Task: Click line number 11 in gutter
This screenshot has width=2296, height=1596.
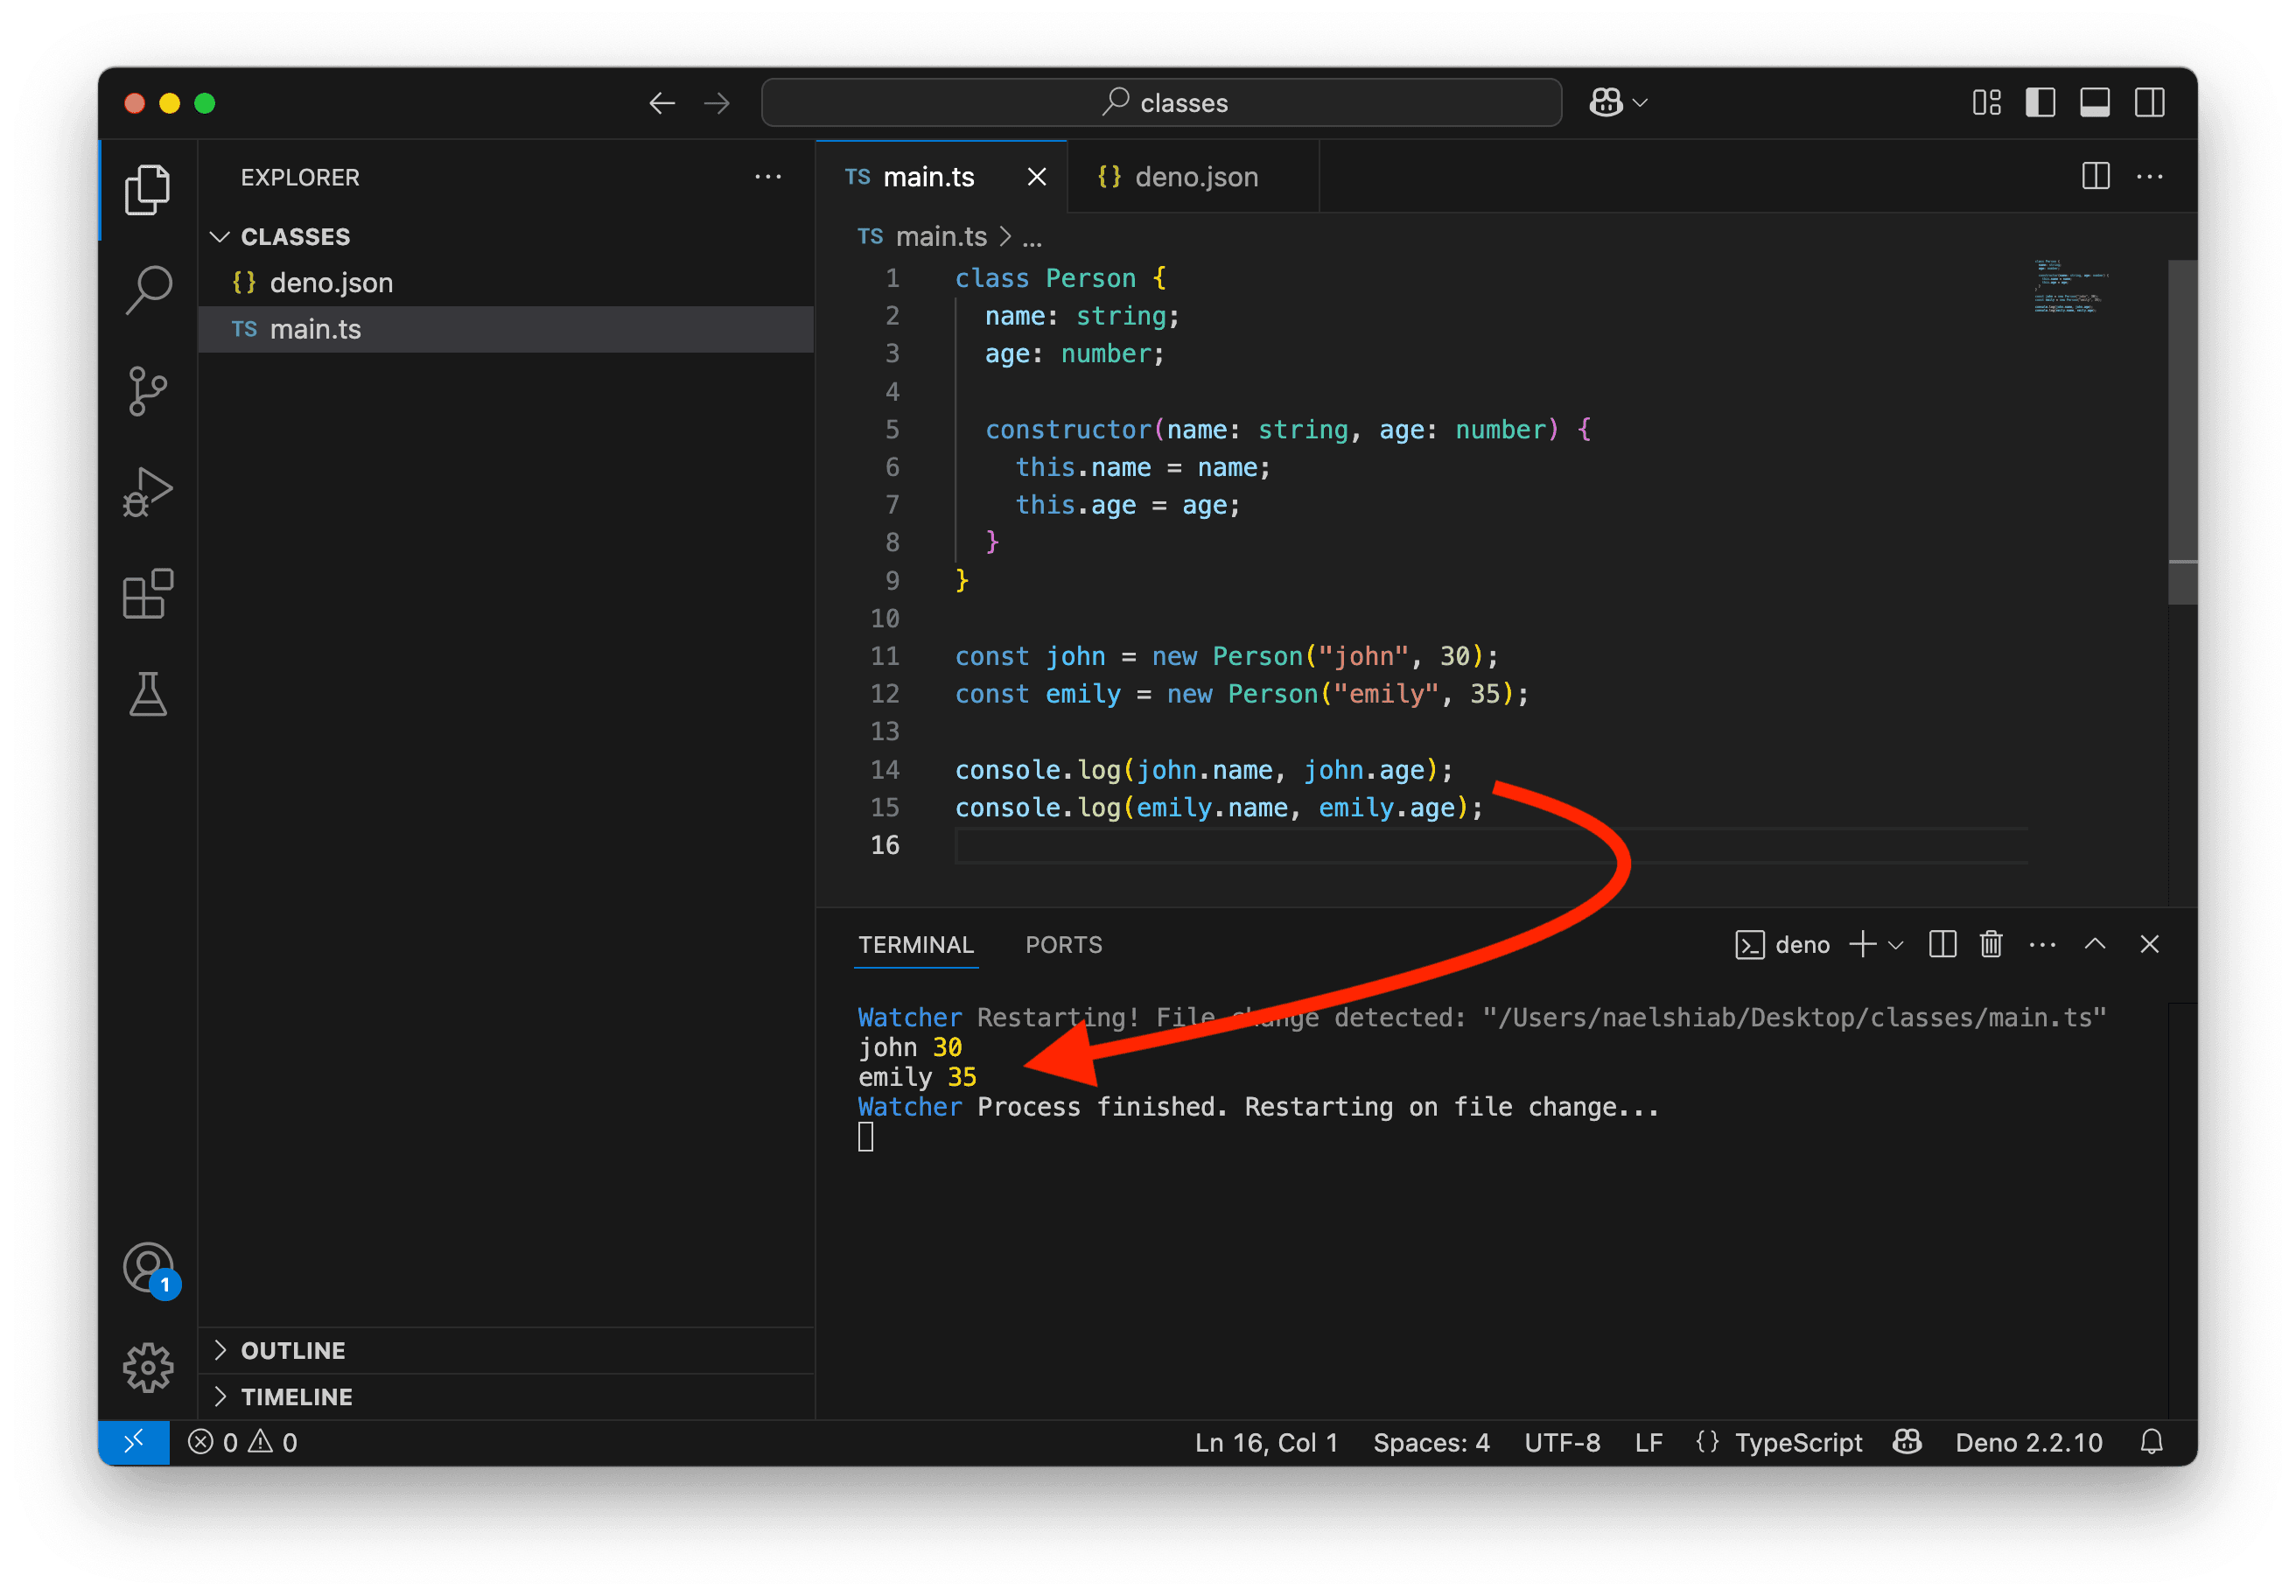Action: coord(884,656)
